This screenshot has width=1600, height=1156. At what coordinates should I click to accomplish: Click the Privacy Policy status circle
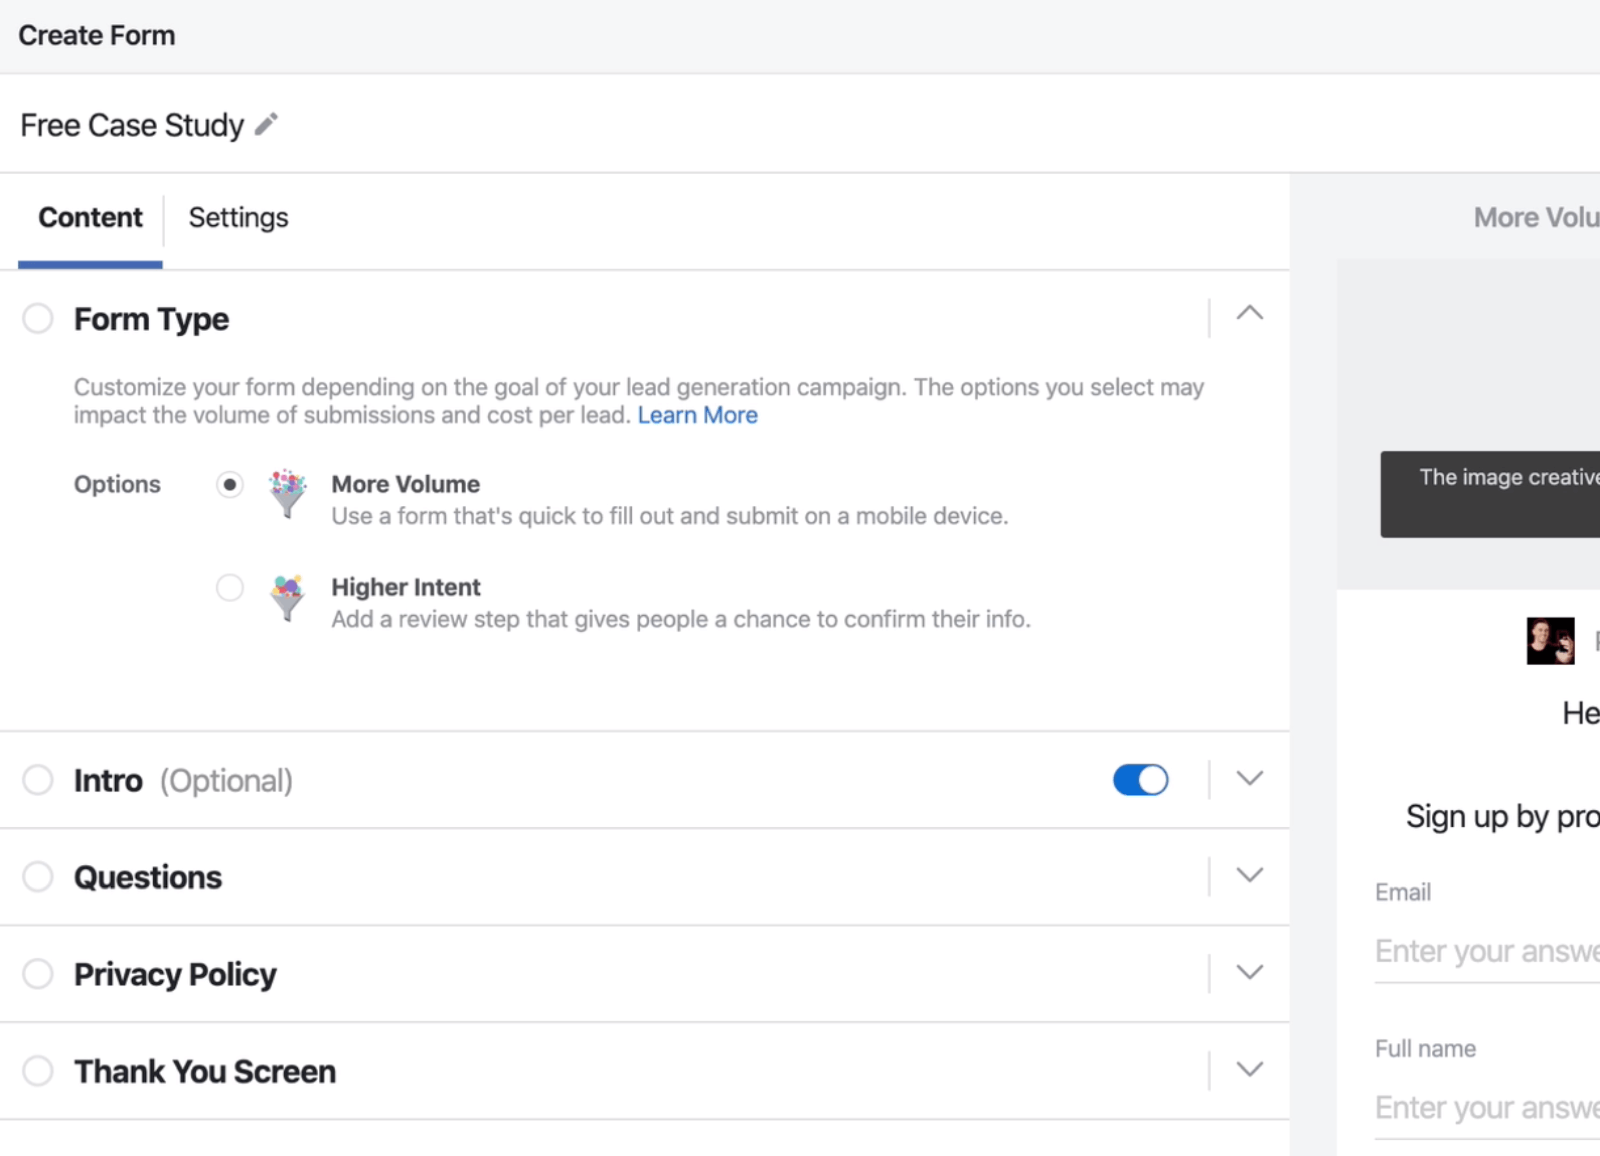(38, 974)
